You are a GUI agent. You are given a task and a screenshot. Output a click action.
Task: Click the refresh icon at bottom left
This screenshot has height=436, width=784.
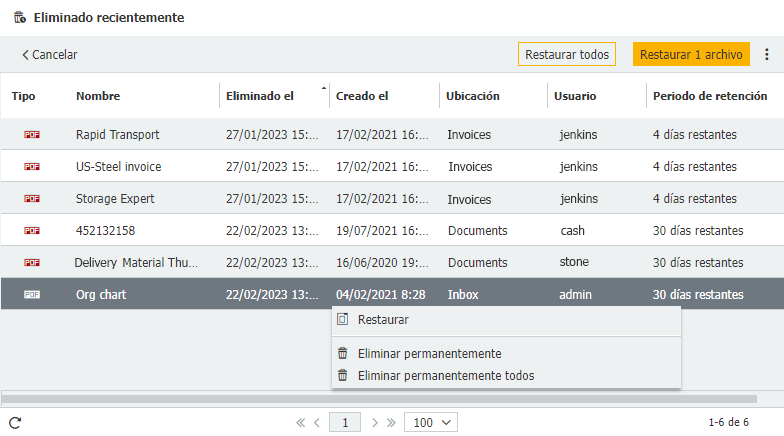tap(15, 422)
